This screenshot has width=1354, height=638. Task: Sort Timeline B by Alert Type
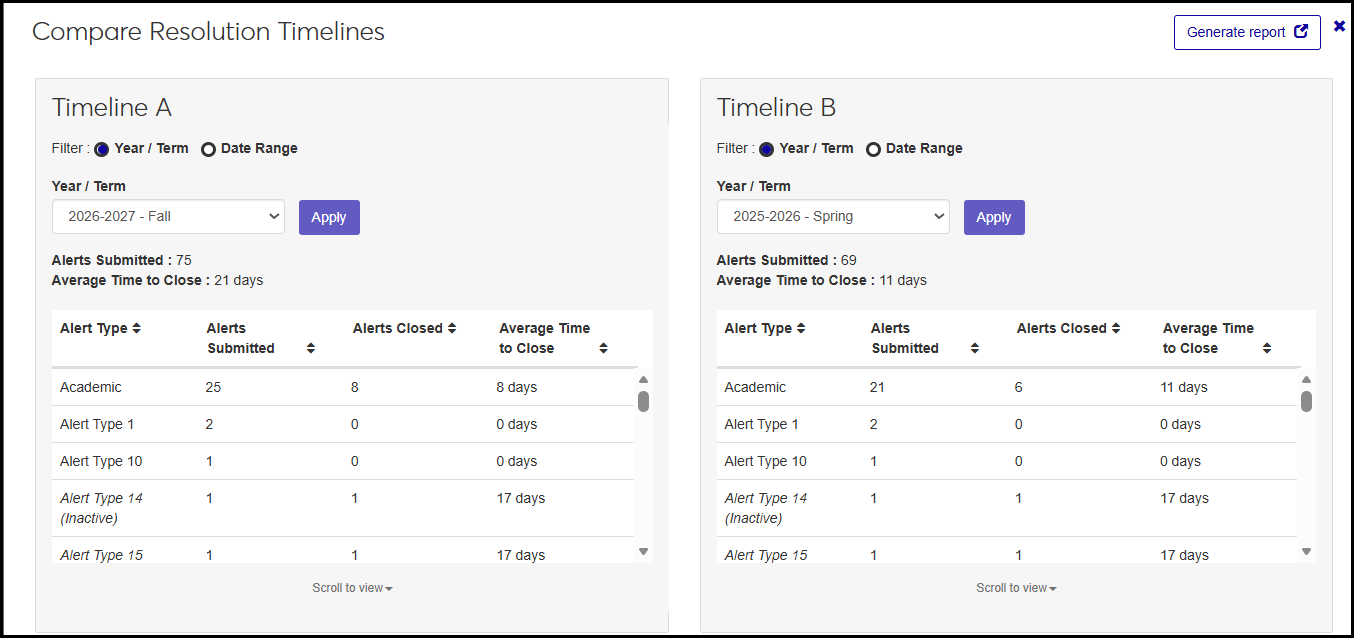click(x=801, y=328)
